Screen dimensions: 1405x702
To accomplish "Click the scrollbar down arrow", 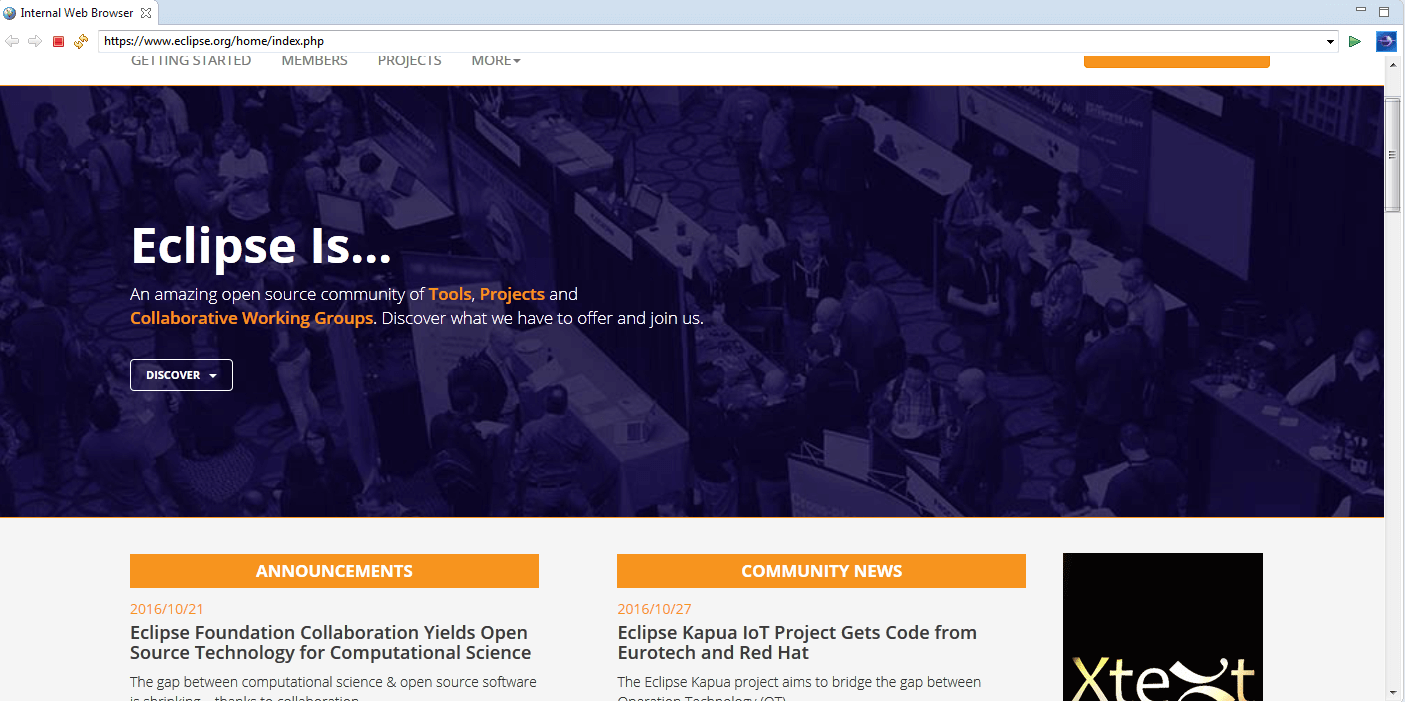I will pyautogui.click(x=1393, y=692).
